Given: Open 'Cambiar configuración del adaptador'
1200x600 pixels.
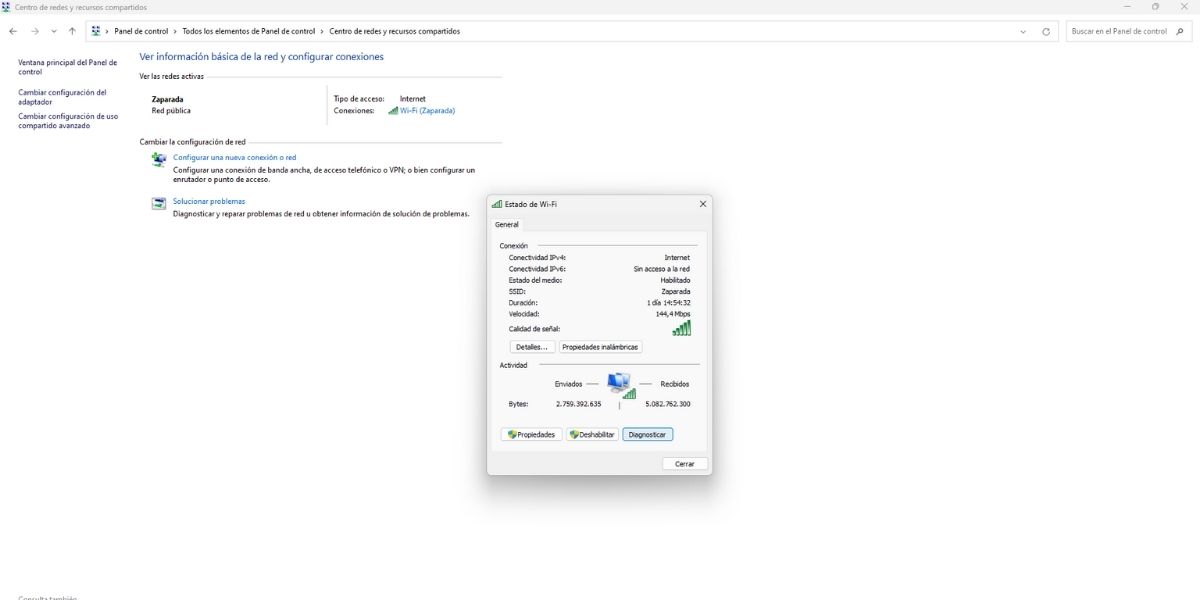Looking at the screenshot, I should tap(62, 97).
